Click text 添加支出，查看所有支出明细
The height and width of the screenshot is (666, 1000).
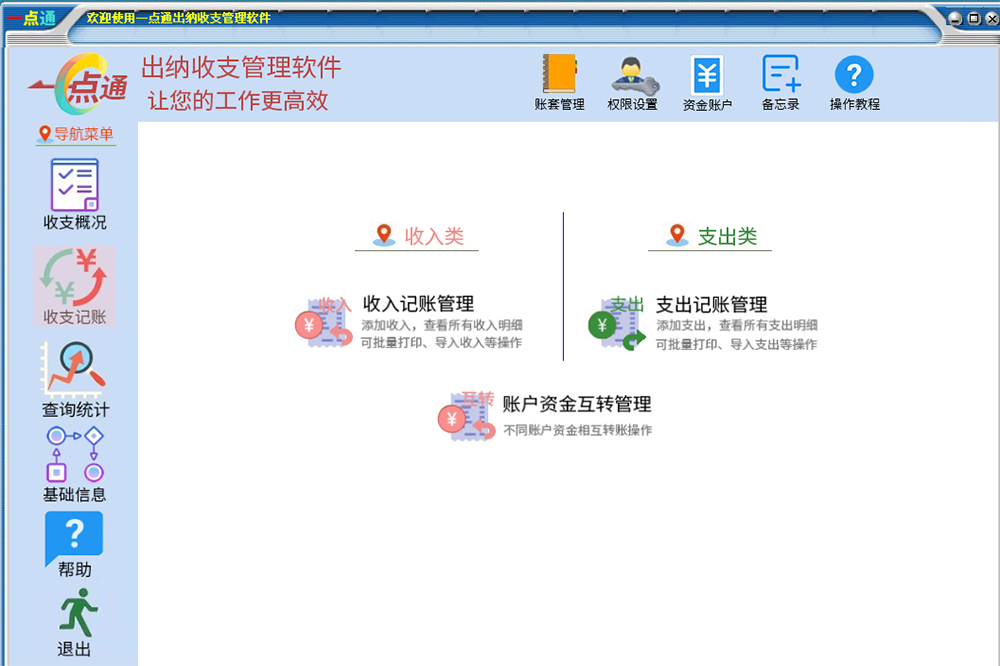[x=737, y=325]
